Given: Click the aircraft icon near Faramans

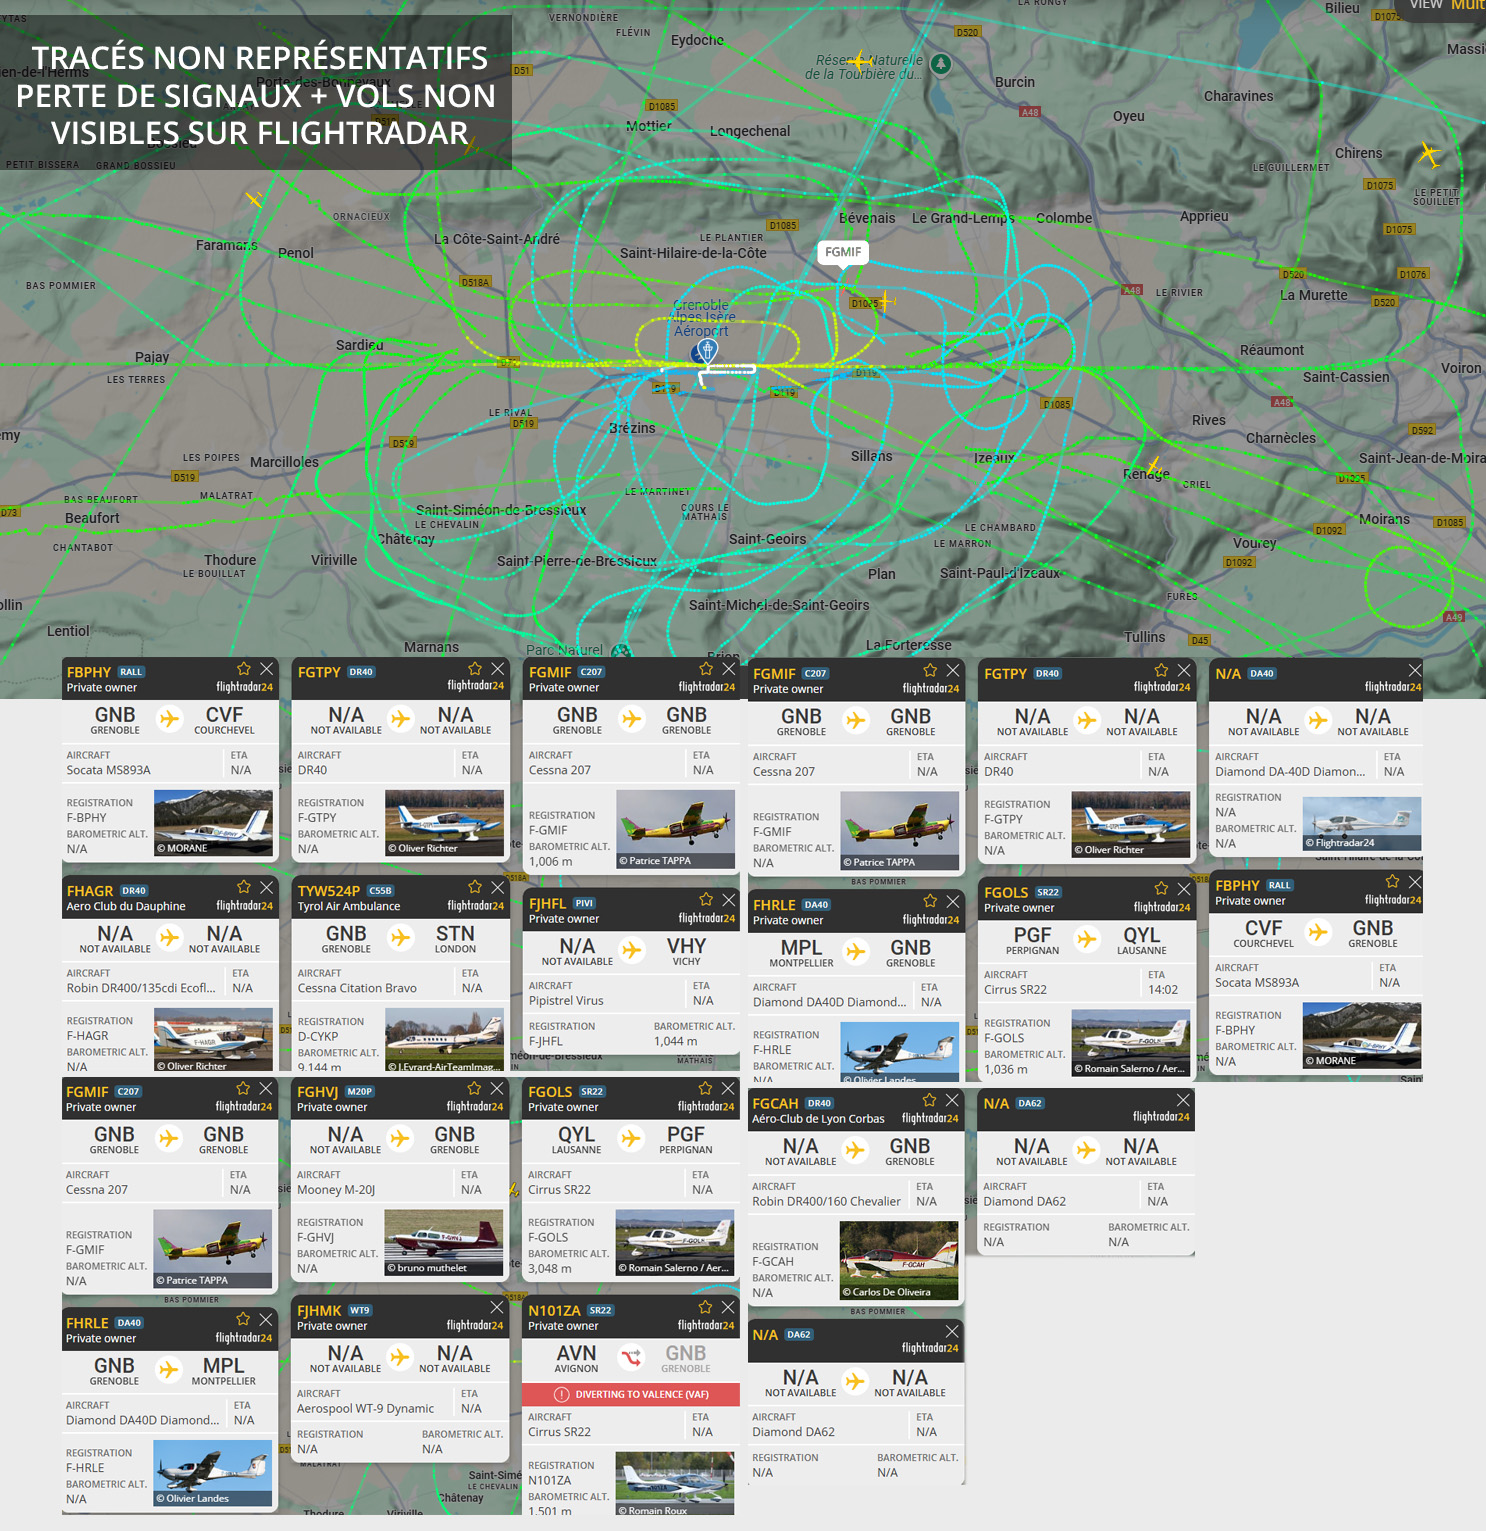Looking at the screenshot, I should (254, 199).
